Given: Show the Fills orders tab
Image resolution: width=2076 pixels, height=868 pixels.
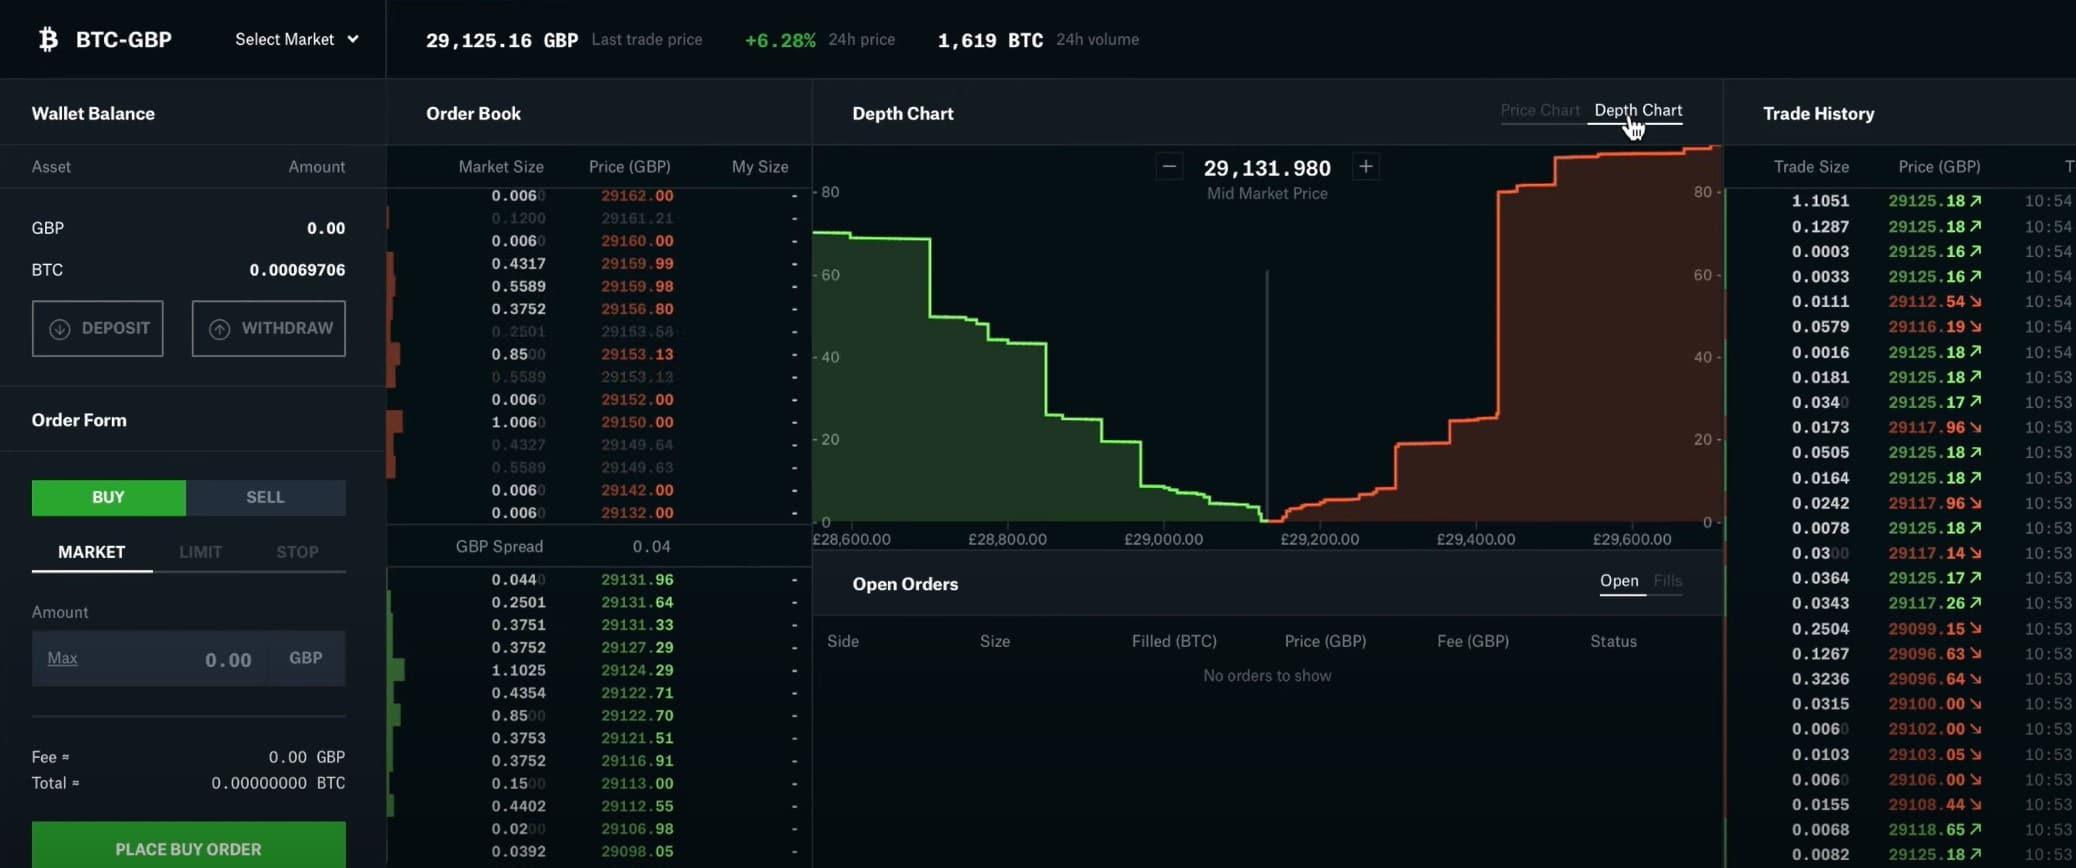Looking at the screenshot, I should 1668,581.
